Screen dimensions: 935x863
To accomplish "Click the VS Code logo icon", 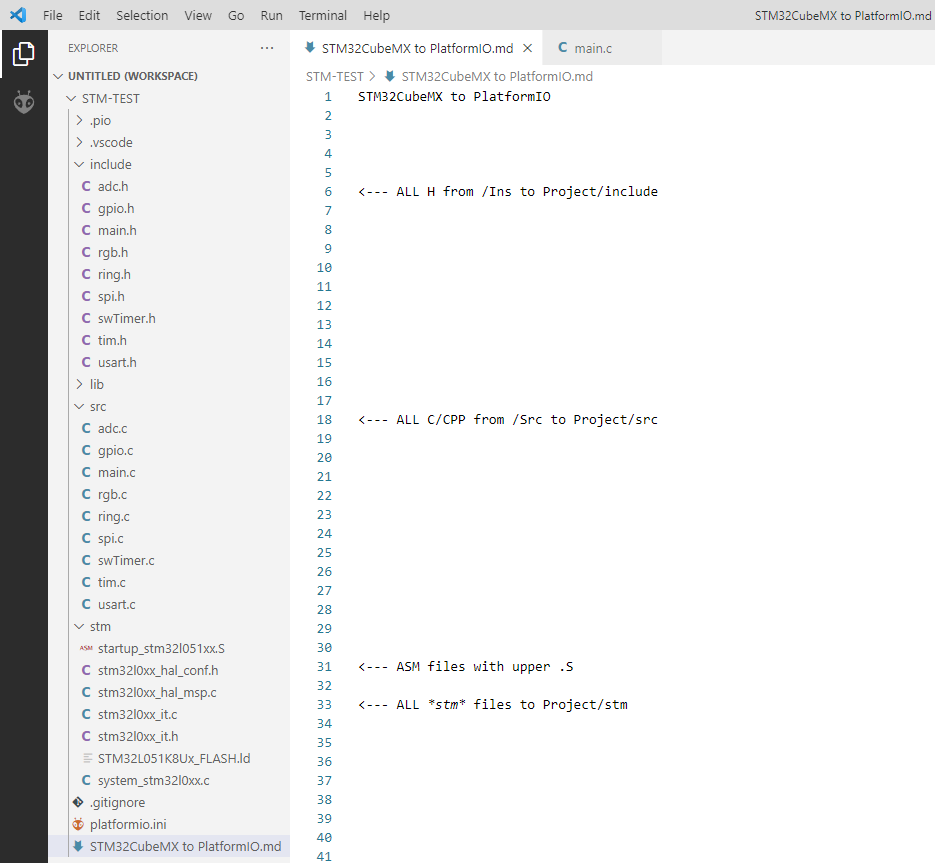I will 18,15.
